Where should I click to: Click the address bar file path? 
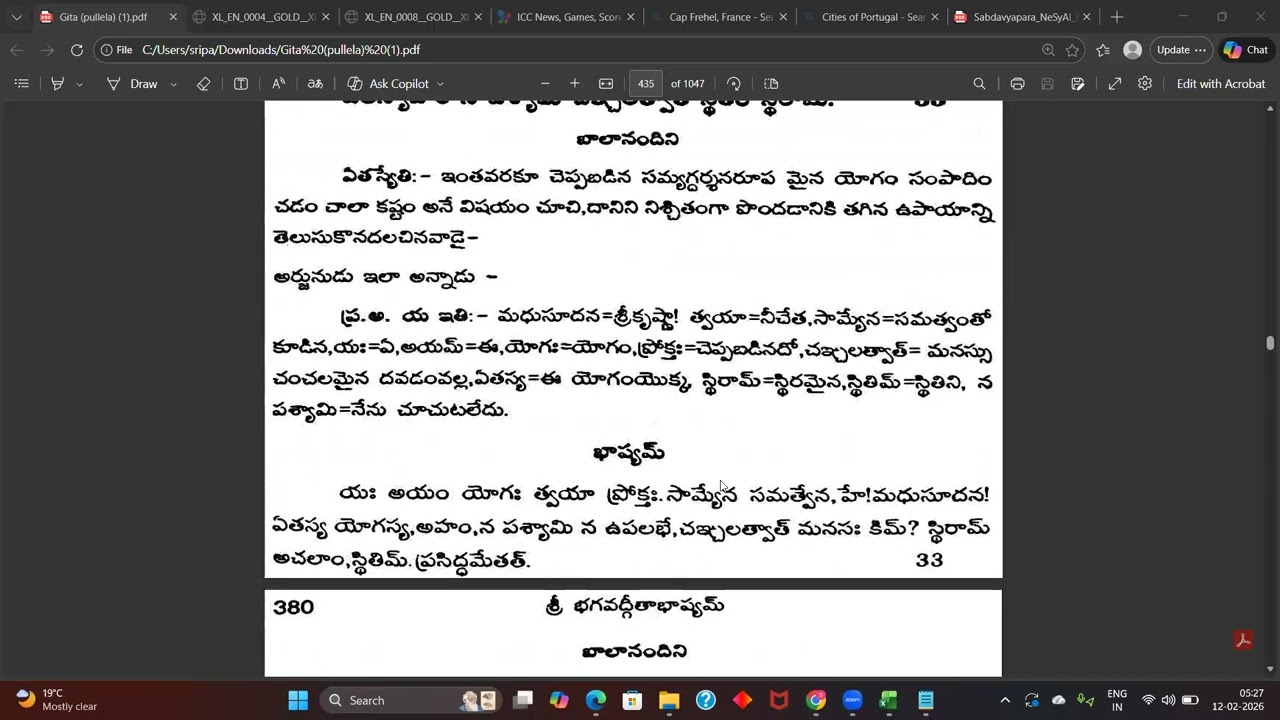(281, 50)
